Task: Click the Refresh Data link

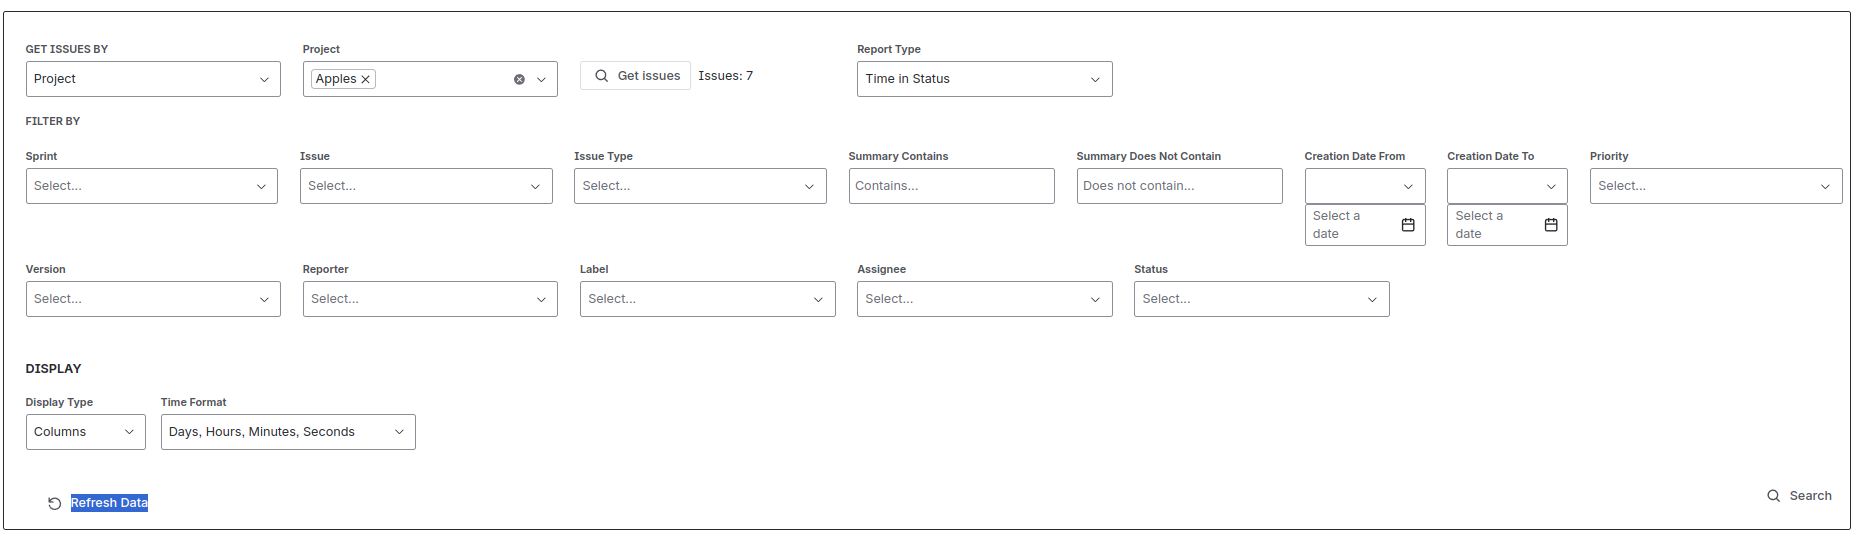Action: click(109, 503)
